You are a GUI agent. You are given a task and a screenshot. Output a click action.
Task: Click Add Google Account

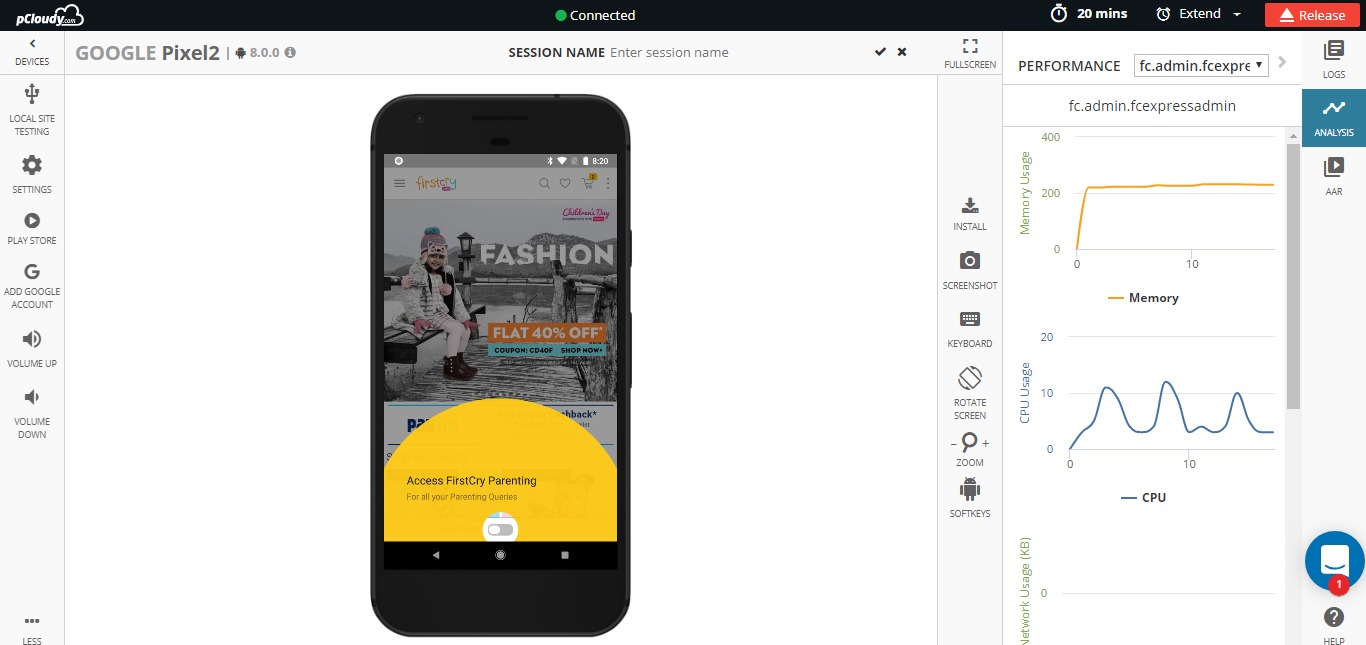pyautogui.click(x=32, y=286)
